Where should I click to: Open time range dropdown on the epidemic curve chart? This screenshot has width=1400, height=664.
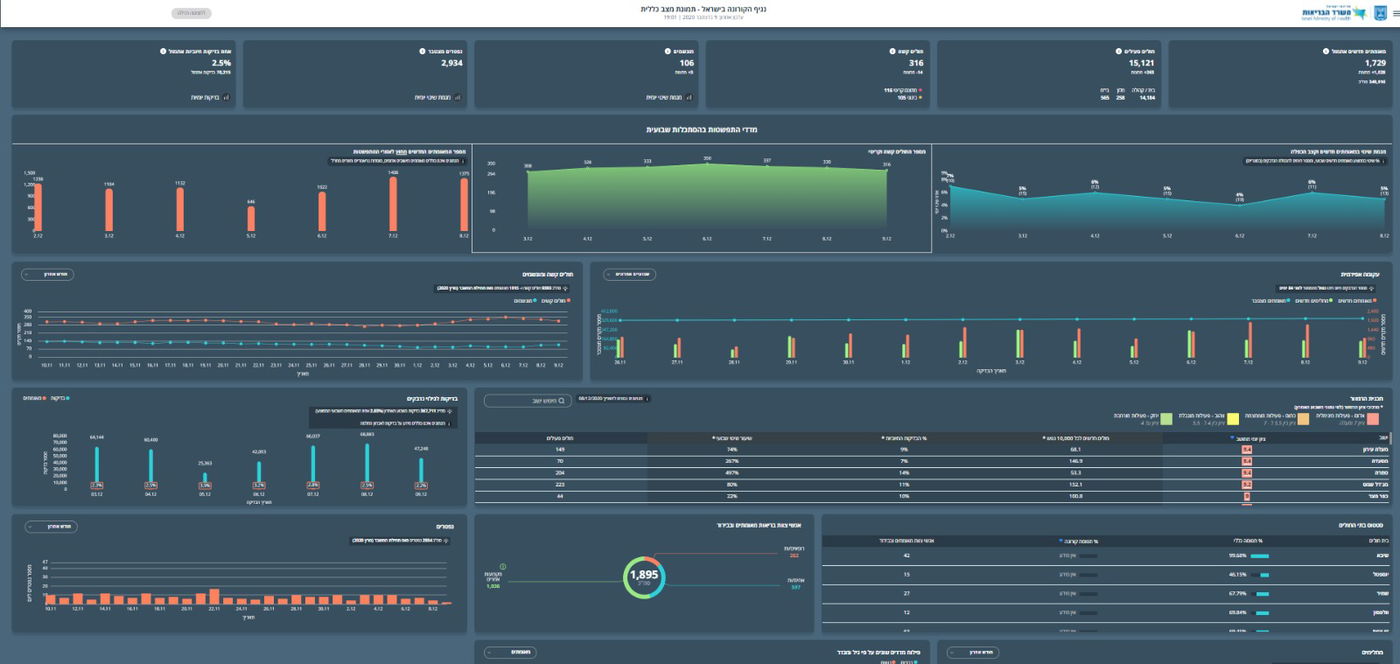point(630,274)
